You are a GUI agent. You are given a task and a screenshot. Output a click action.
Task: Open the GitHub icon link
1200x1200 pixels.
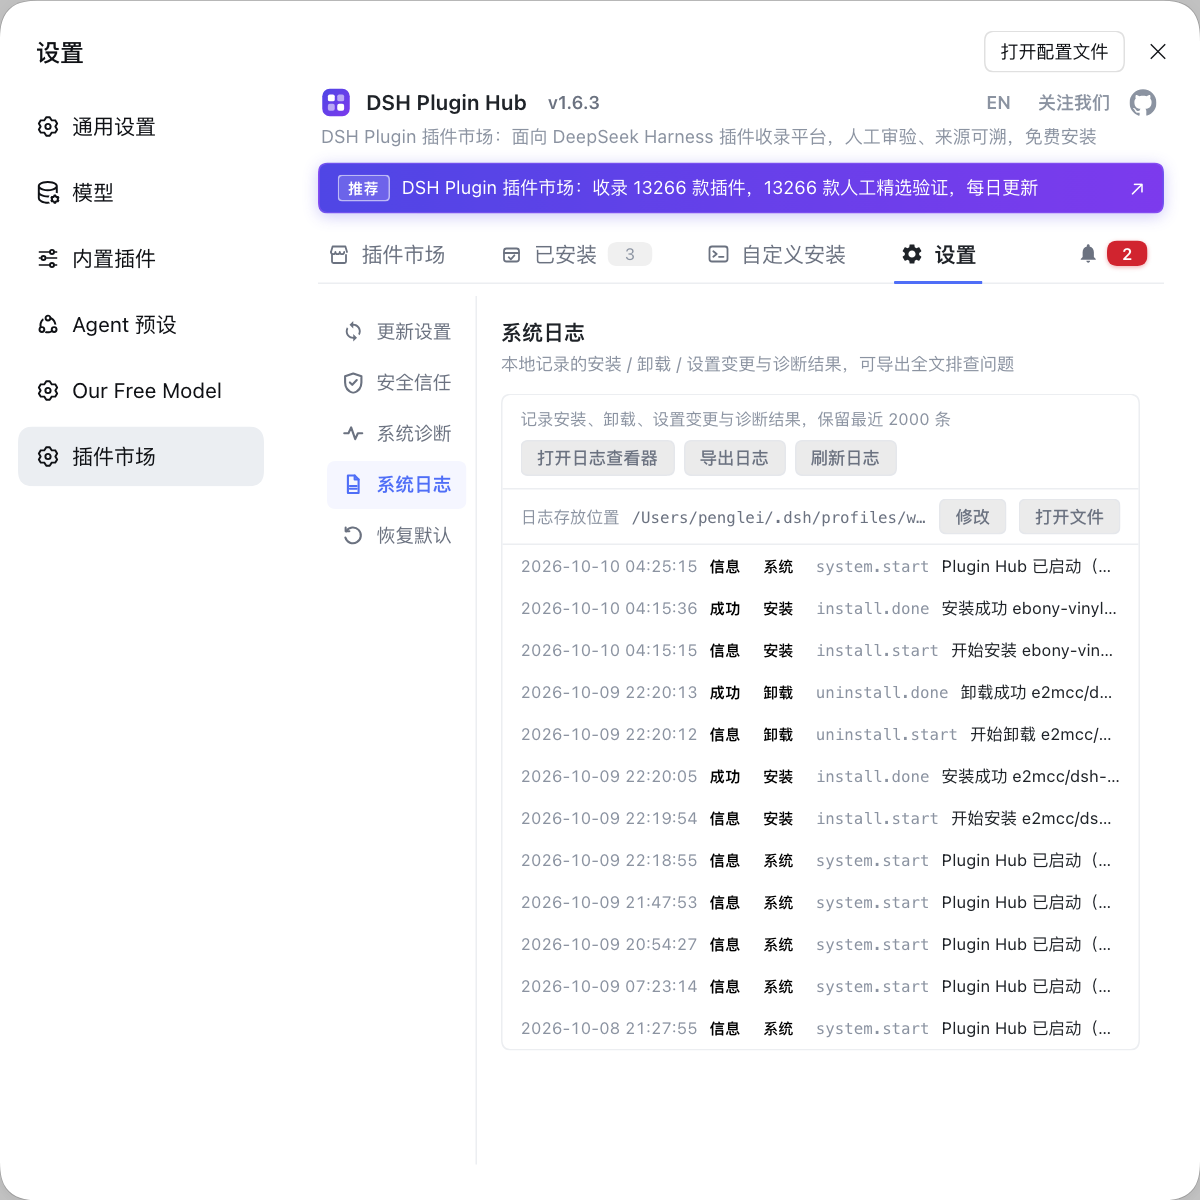(x=1143, y=102)
